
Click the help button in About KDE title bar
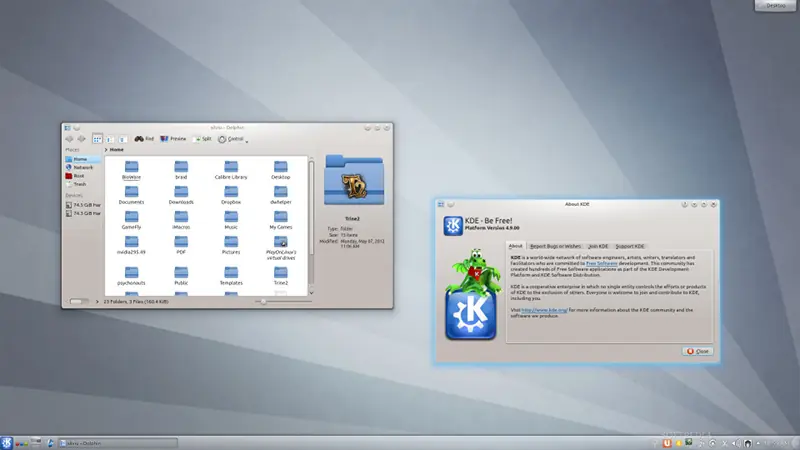tap(684, 204)
